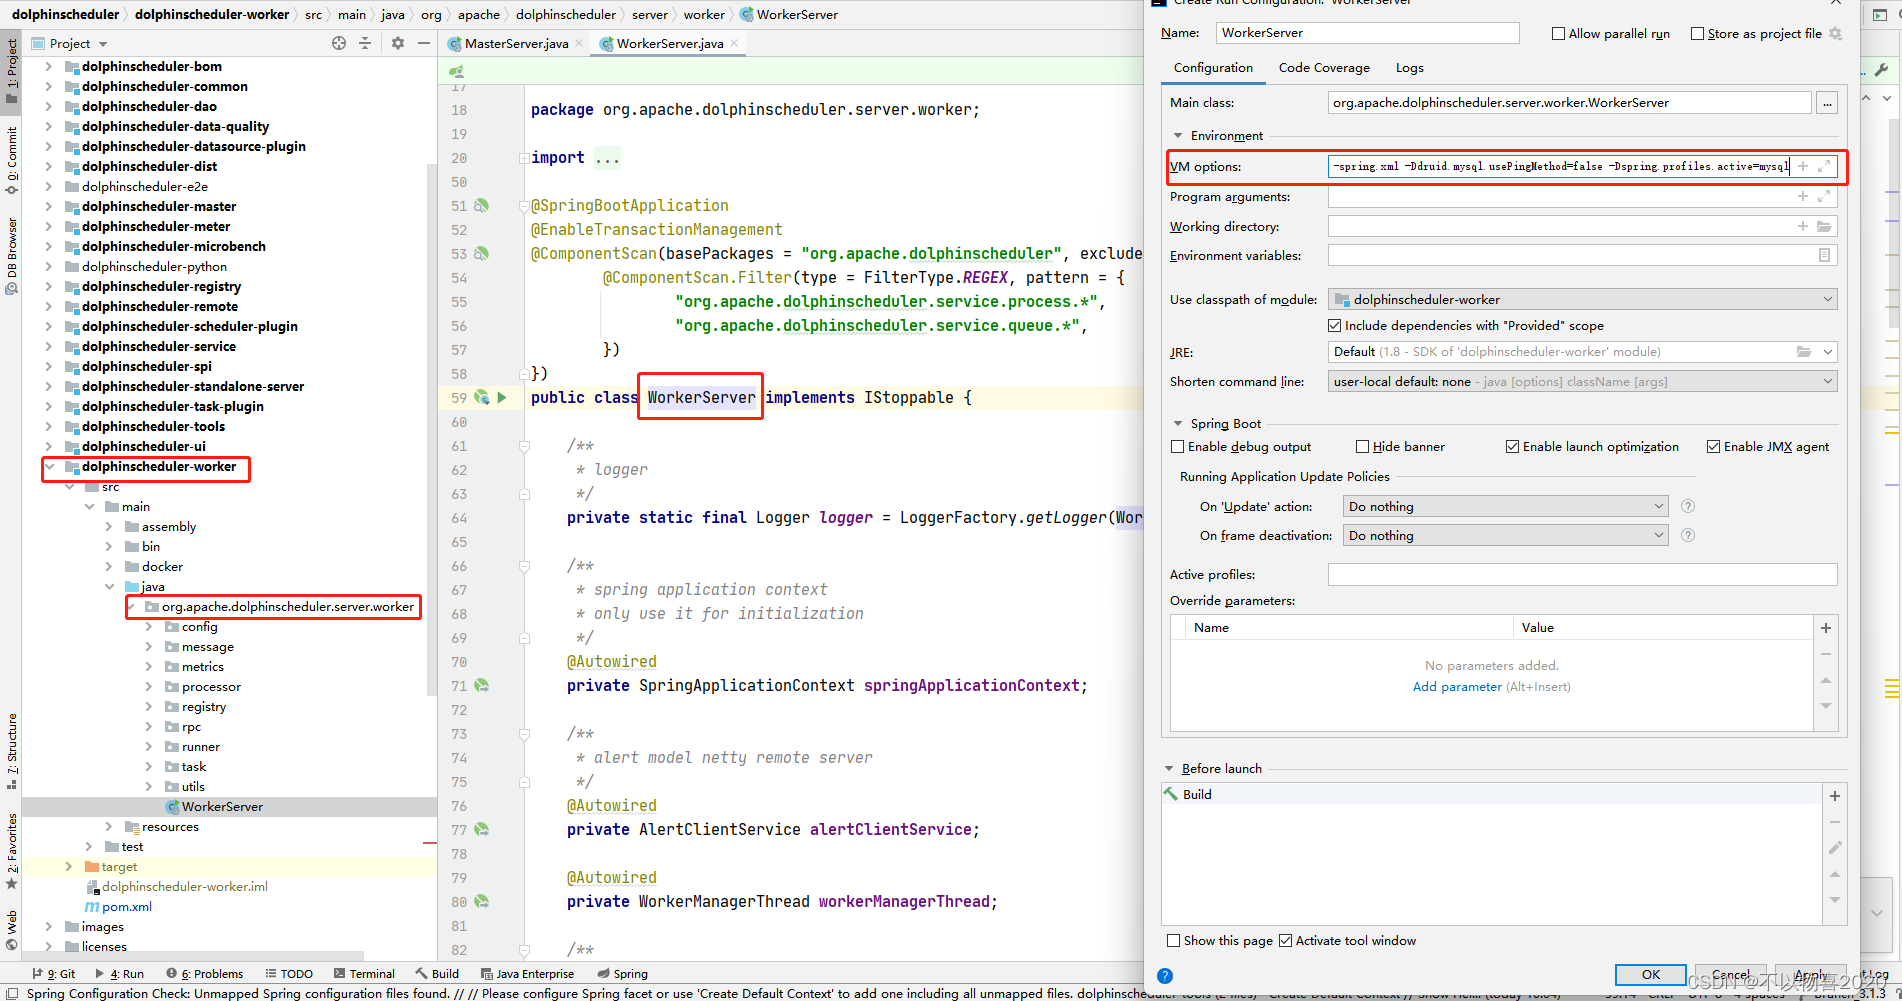Viewport: 1902px width, 1001px height.
Task: Open the Problems tool window
Action: 205,973
